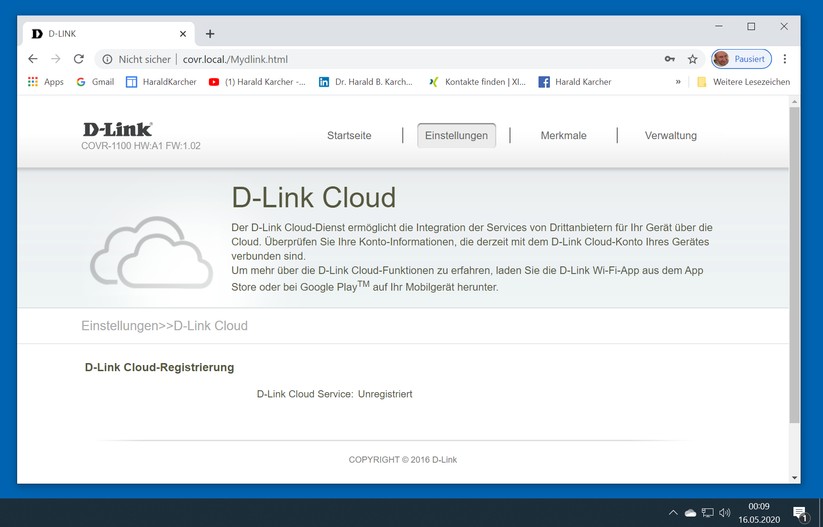
Task: Click the D-Link logo
Action: tap(117, 129)
